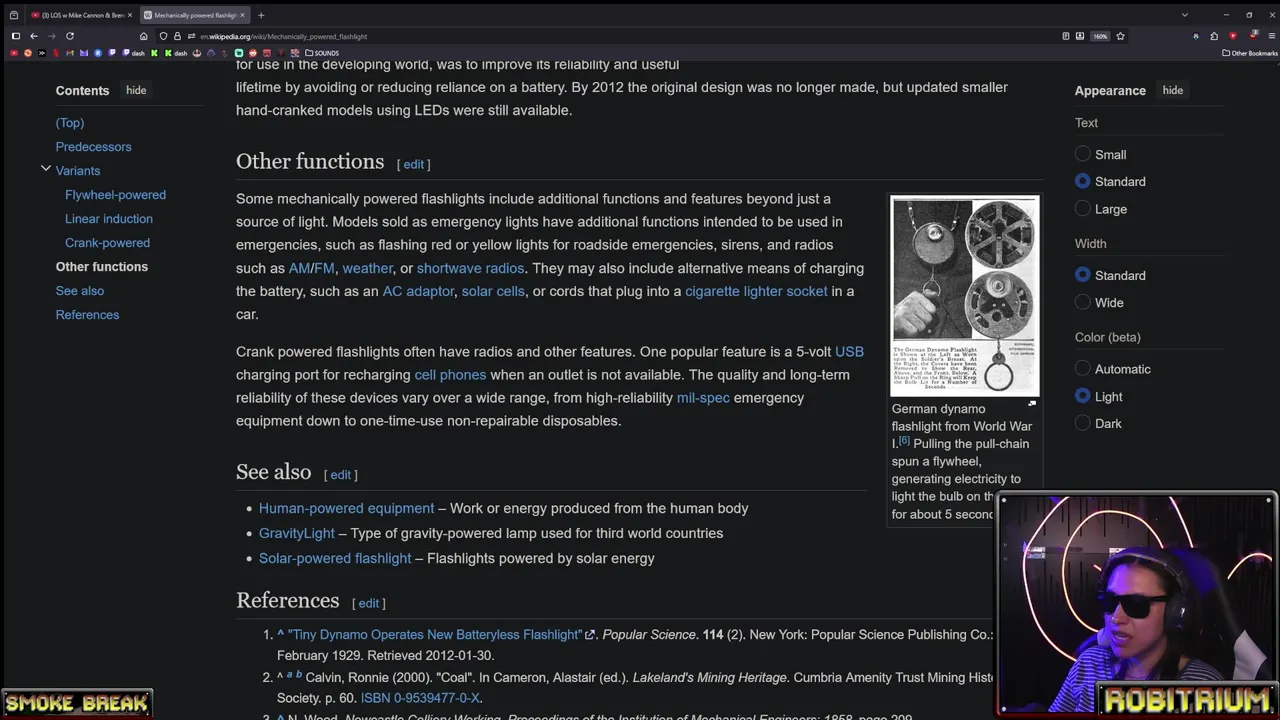Image resolution: width=1280 pixels, height=720 pixels.
Task: Open the USB link
Action: [849, 351]
